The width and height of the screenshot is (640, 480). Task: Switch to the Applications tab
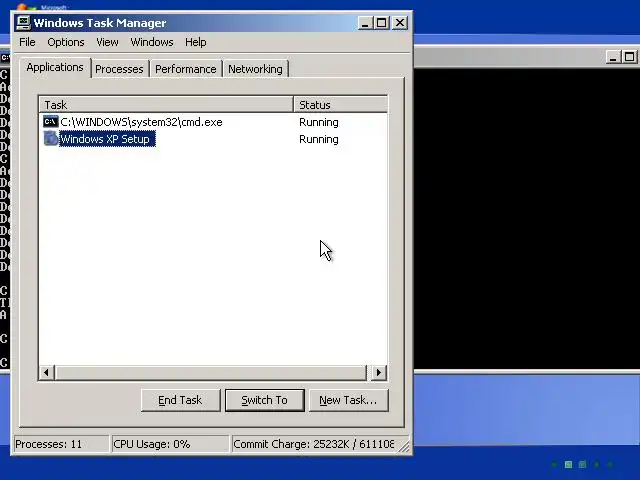pyautogui.click(x=55, y=67)
